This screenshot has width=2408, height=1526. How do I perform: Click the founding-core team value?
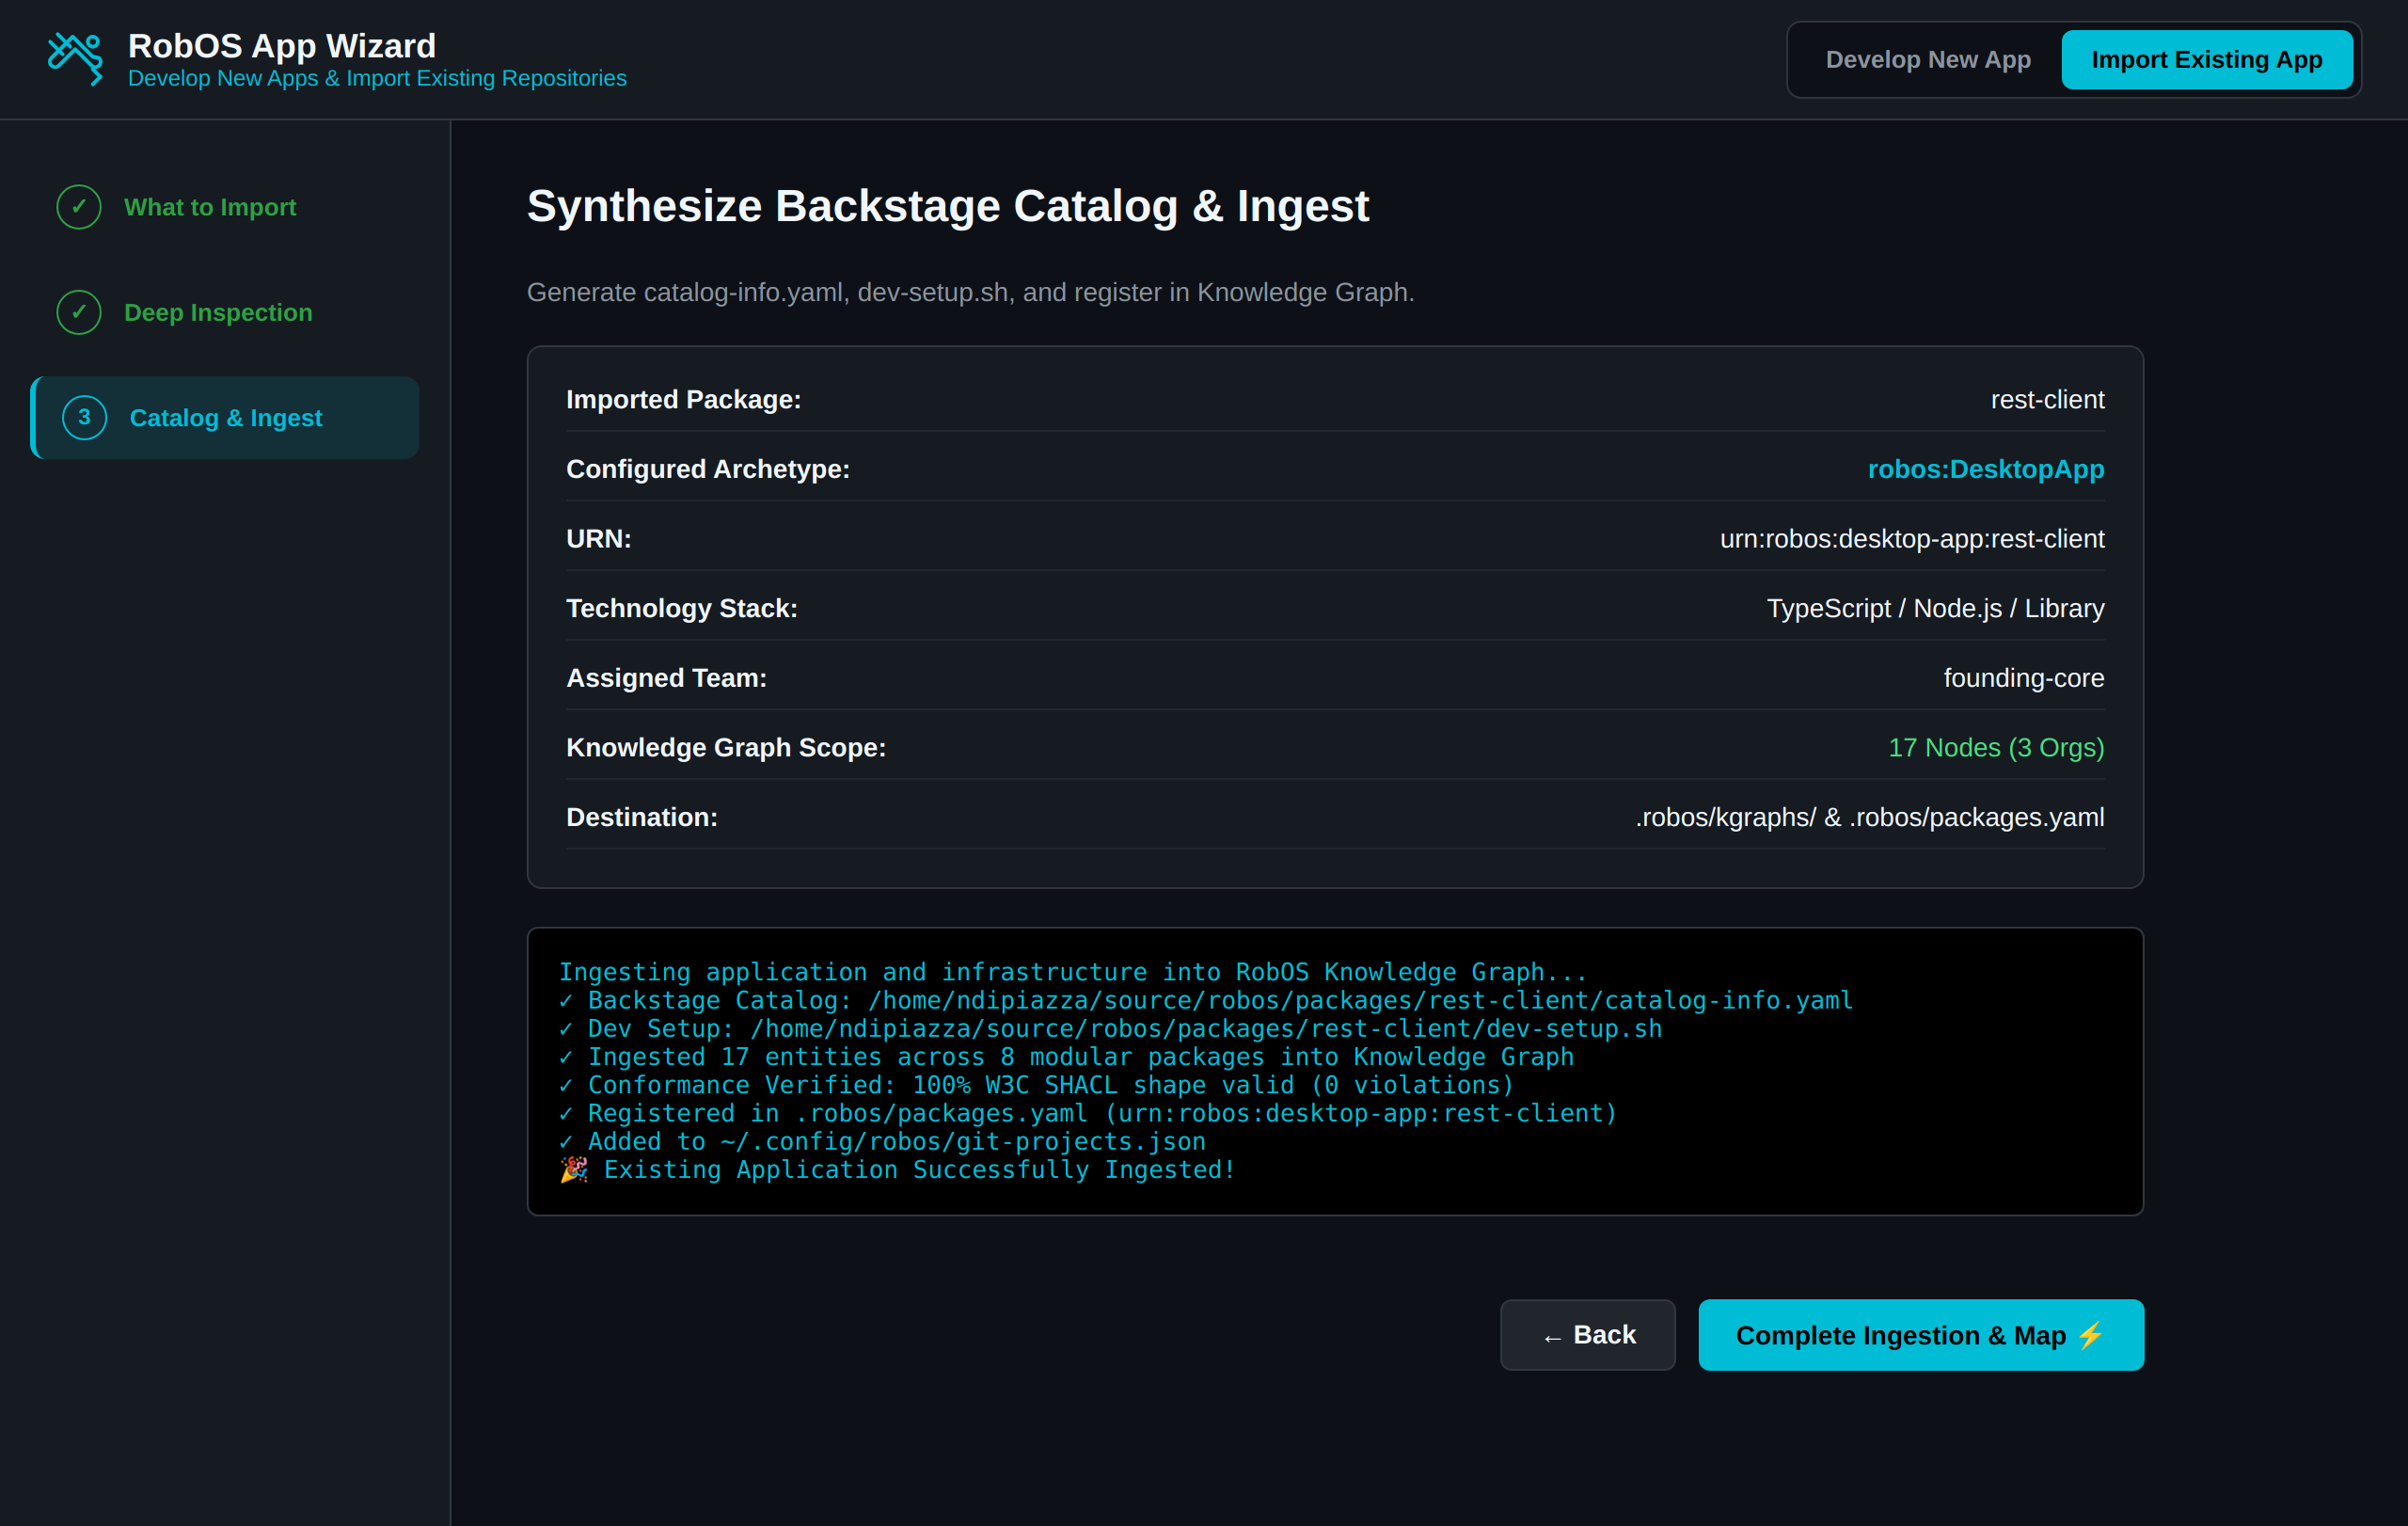pyautogui.click(x=2023, y=677)
